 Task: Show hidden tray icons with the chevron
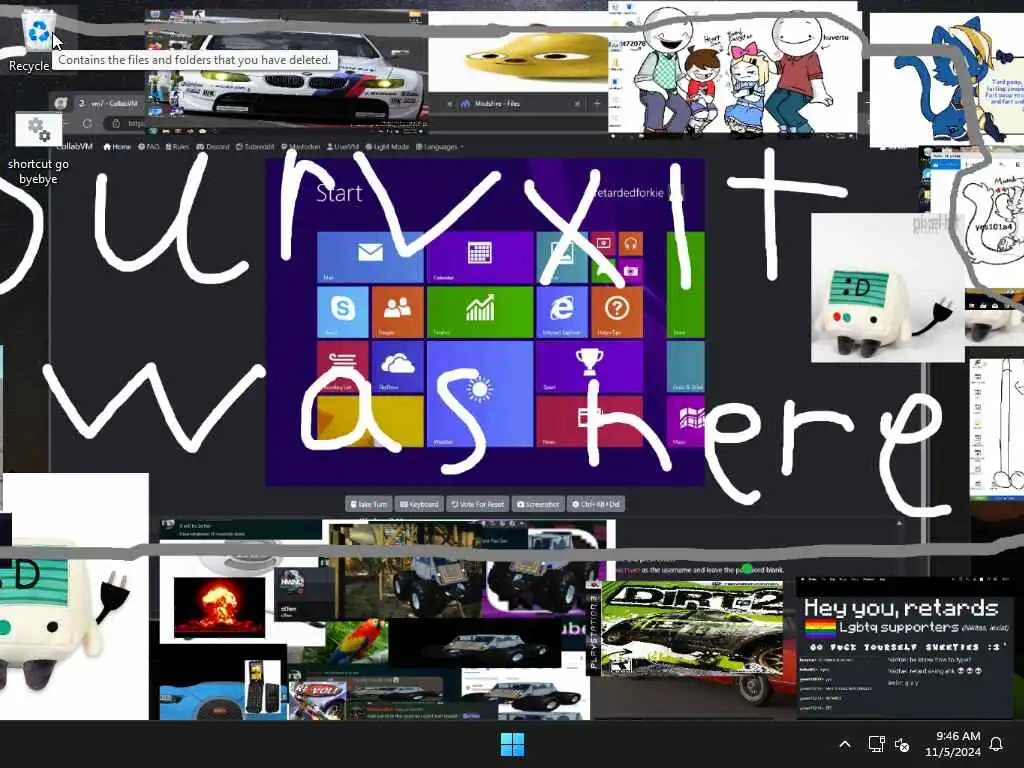click(x=844, y=744)
